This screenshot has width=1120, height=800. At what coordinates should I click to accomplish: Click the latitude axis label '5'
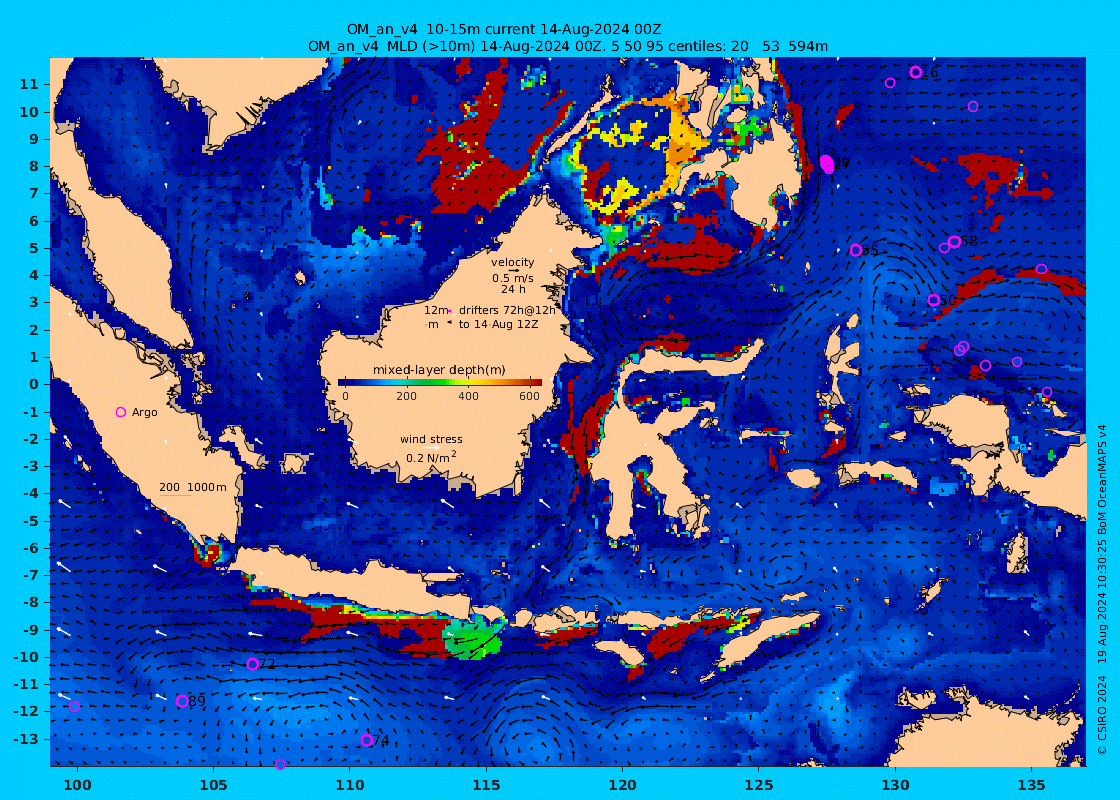[33, 248]
